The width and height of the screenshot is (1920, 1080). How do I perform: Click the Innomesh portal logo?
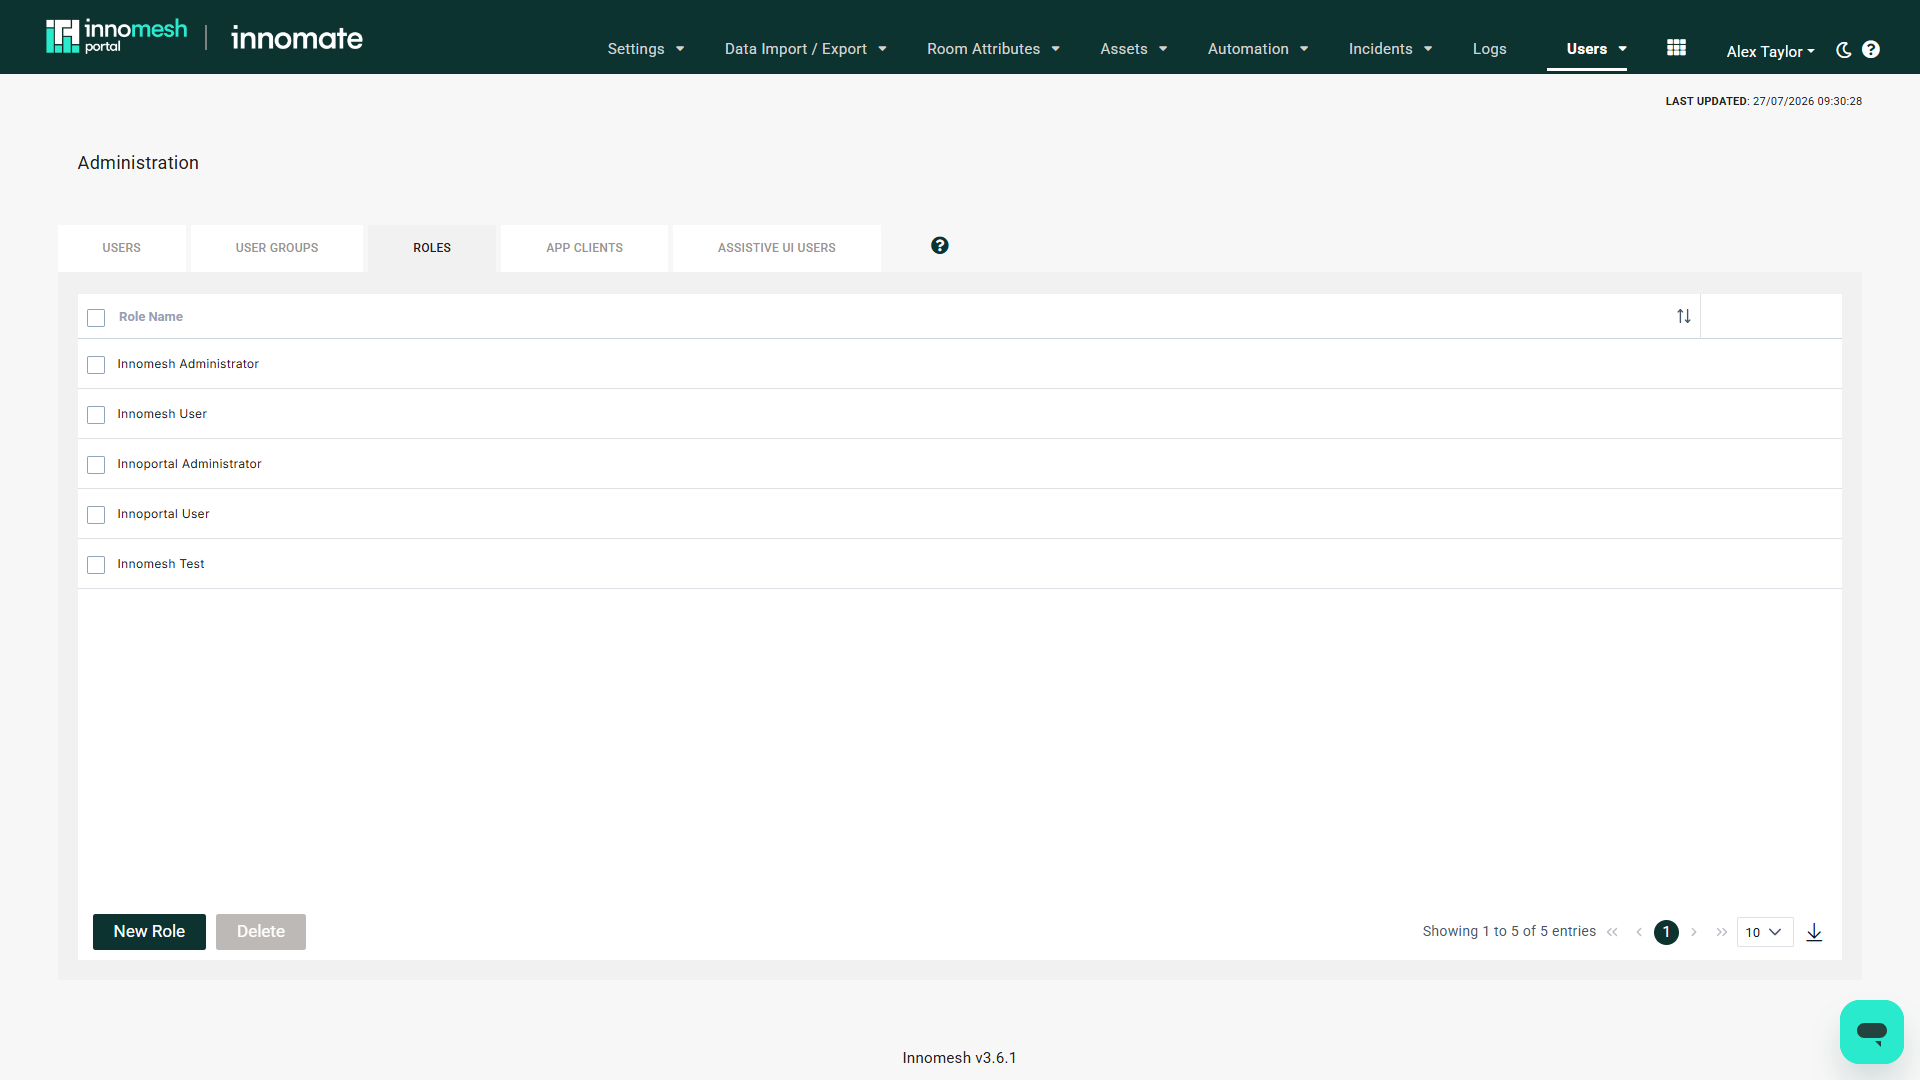point(116,36)
